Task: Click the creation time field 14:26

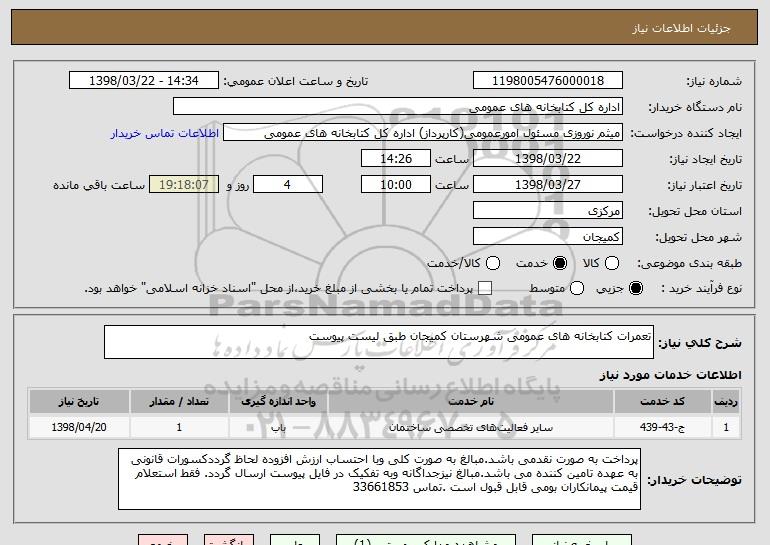Action: (396, 159)
